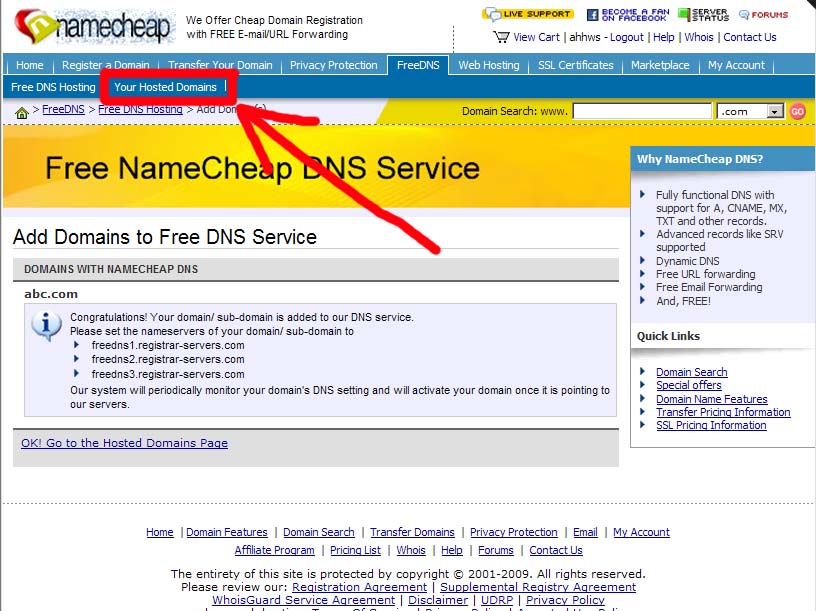The width and height of the screenshot is (816, 611).
Task: Click the Affiliate Program footer link
Action: [274, 550]
